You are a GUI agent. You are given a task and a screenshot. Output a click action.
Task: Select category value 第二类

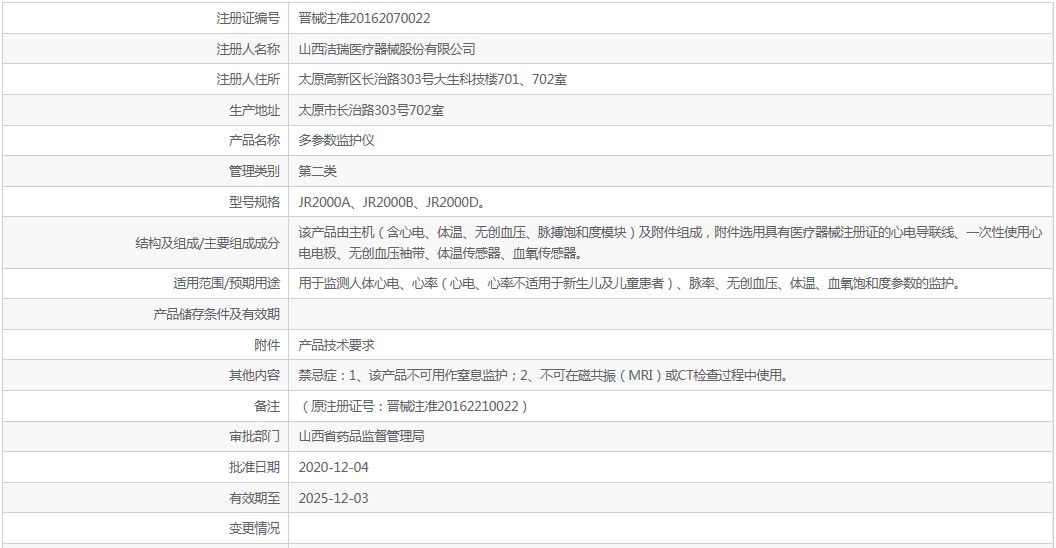(317, 171)
